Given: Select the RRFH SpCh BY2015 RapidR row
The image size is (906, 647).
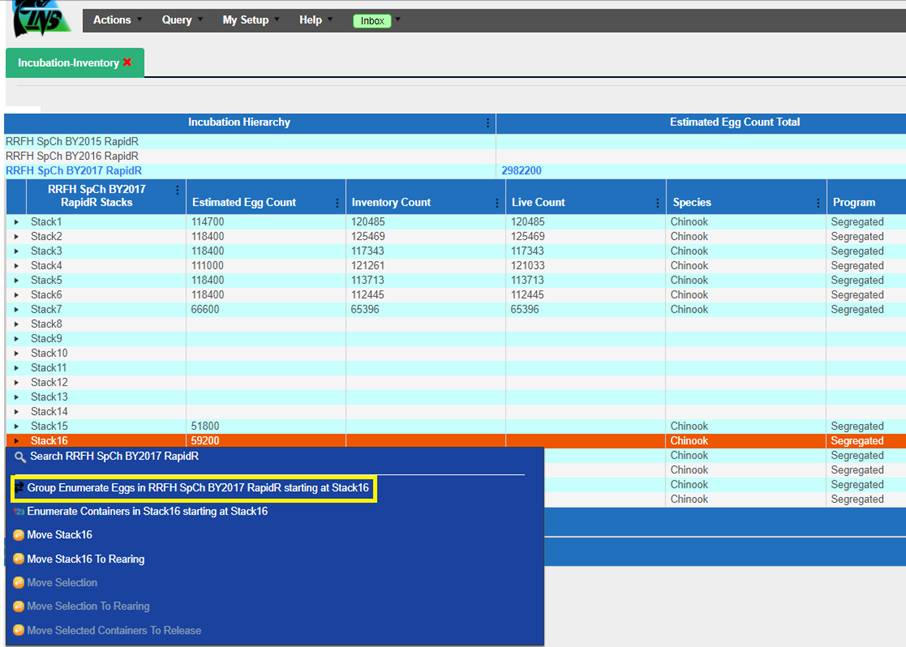Looking at the screenshot, I should (x=72, y=141).
